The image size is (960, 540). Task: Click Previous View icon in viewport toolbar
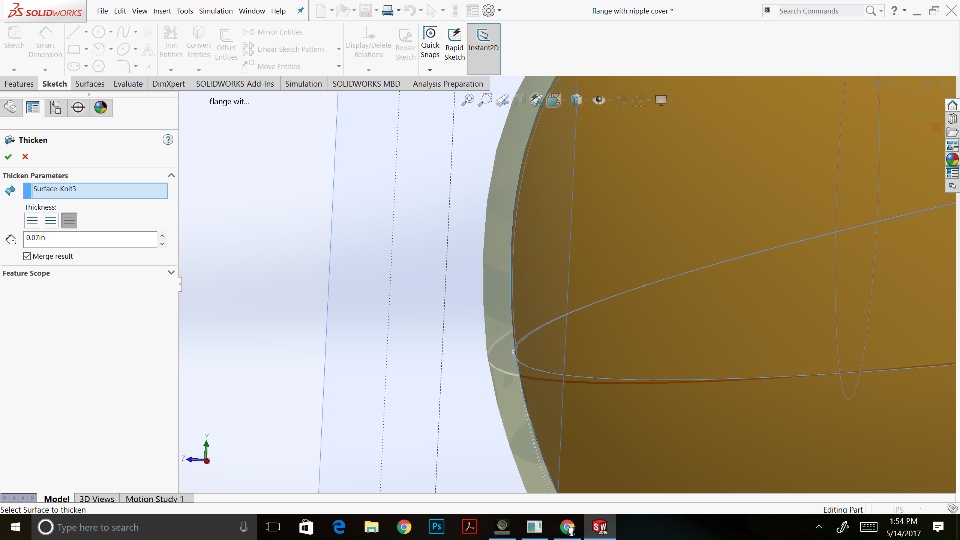click(x=503, y=100)
